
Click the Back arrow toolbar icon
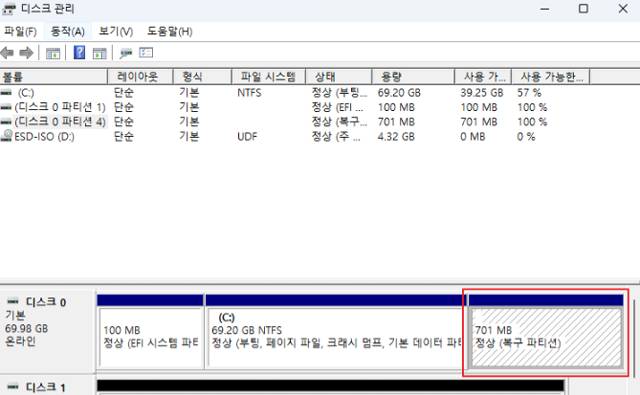(7, 53)
